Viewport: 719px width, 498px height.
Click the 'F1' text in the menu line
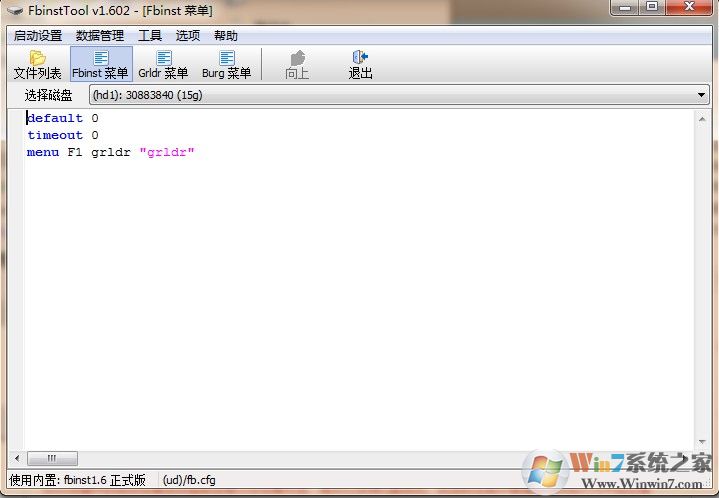click(75, 152)
